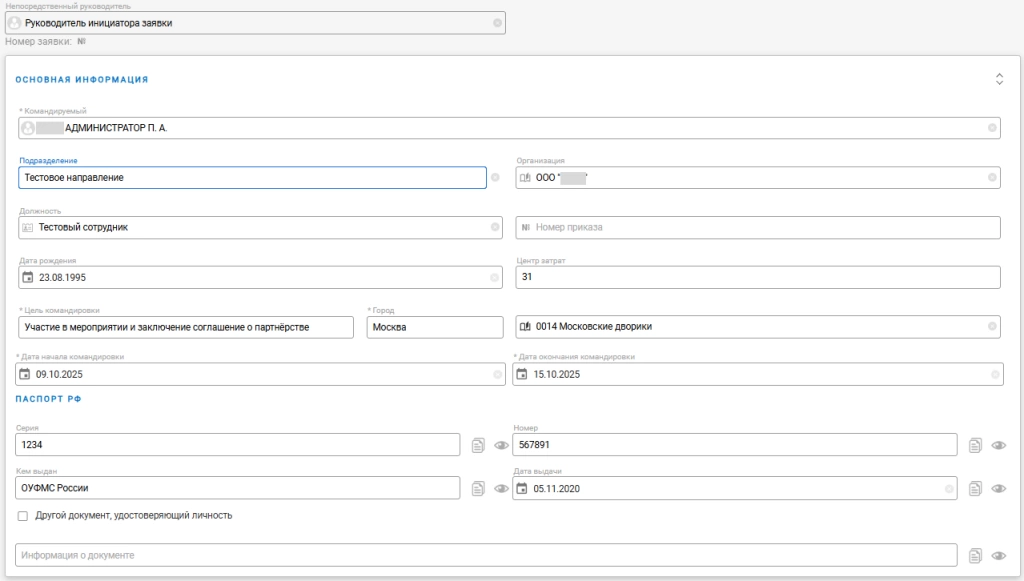The height and width of the screenshot is (581, 1024).
Task: Click document icon beside Информация о документе
Action: [977, 556]
